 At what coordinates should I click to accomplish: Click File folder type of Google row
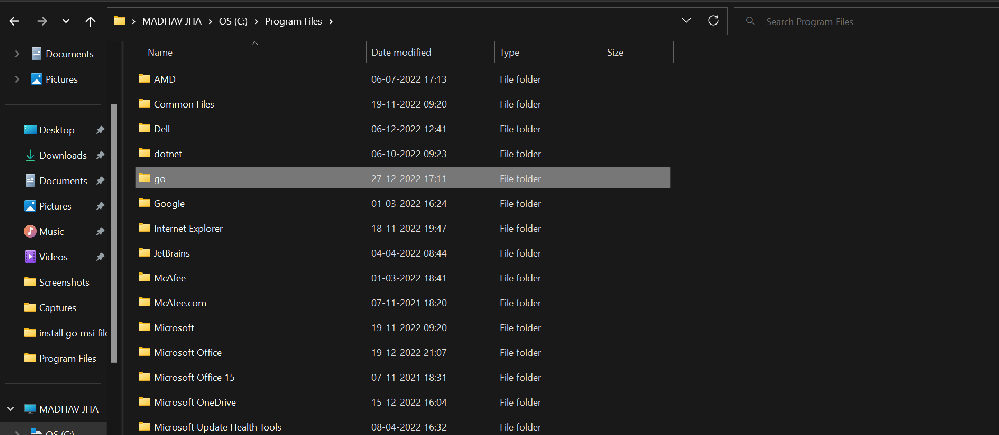point(521,204)
